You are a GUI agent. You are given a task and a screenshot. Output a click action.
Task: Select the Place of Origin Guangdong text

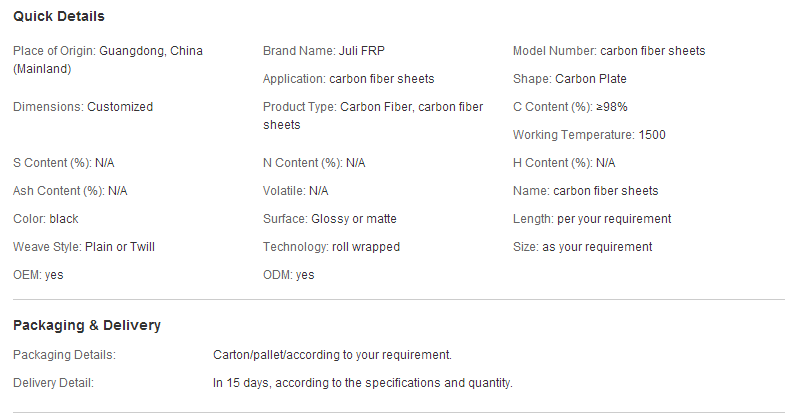[x=108, y=60]
